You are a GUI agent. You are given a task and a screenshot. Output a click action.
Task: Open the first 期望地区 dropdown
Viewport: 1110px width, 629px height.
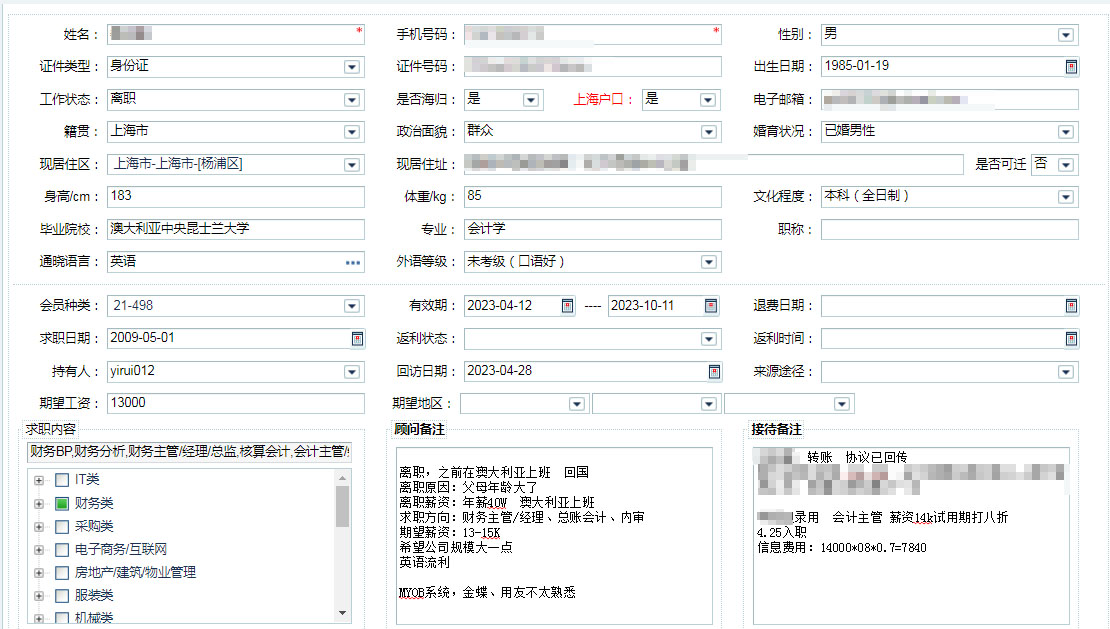[577, 404]
